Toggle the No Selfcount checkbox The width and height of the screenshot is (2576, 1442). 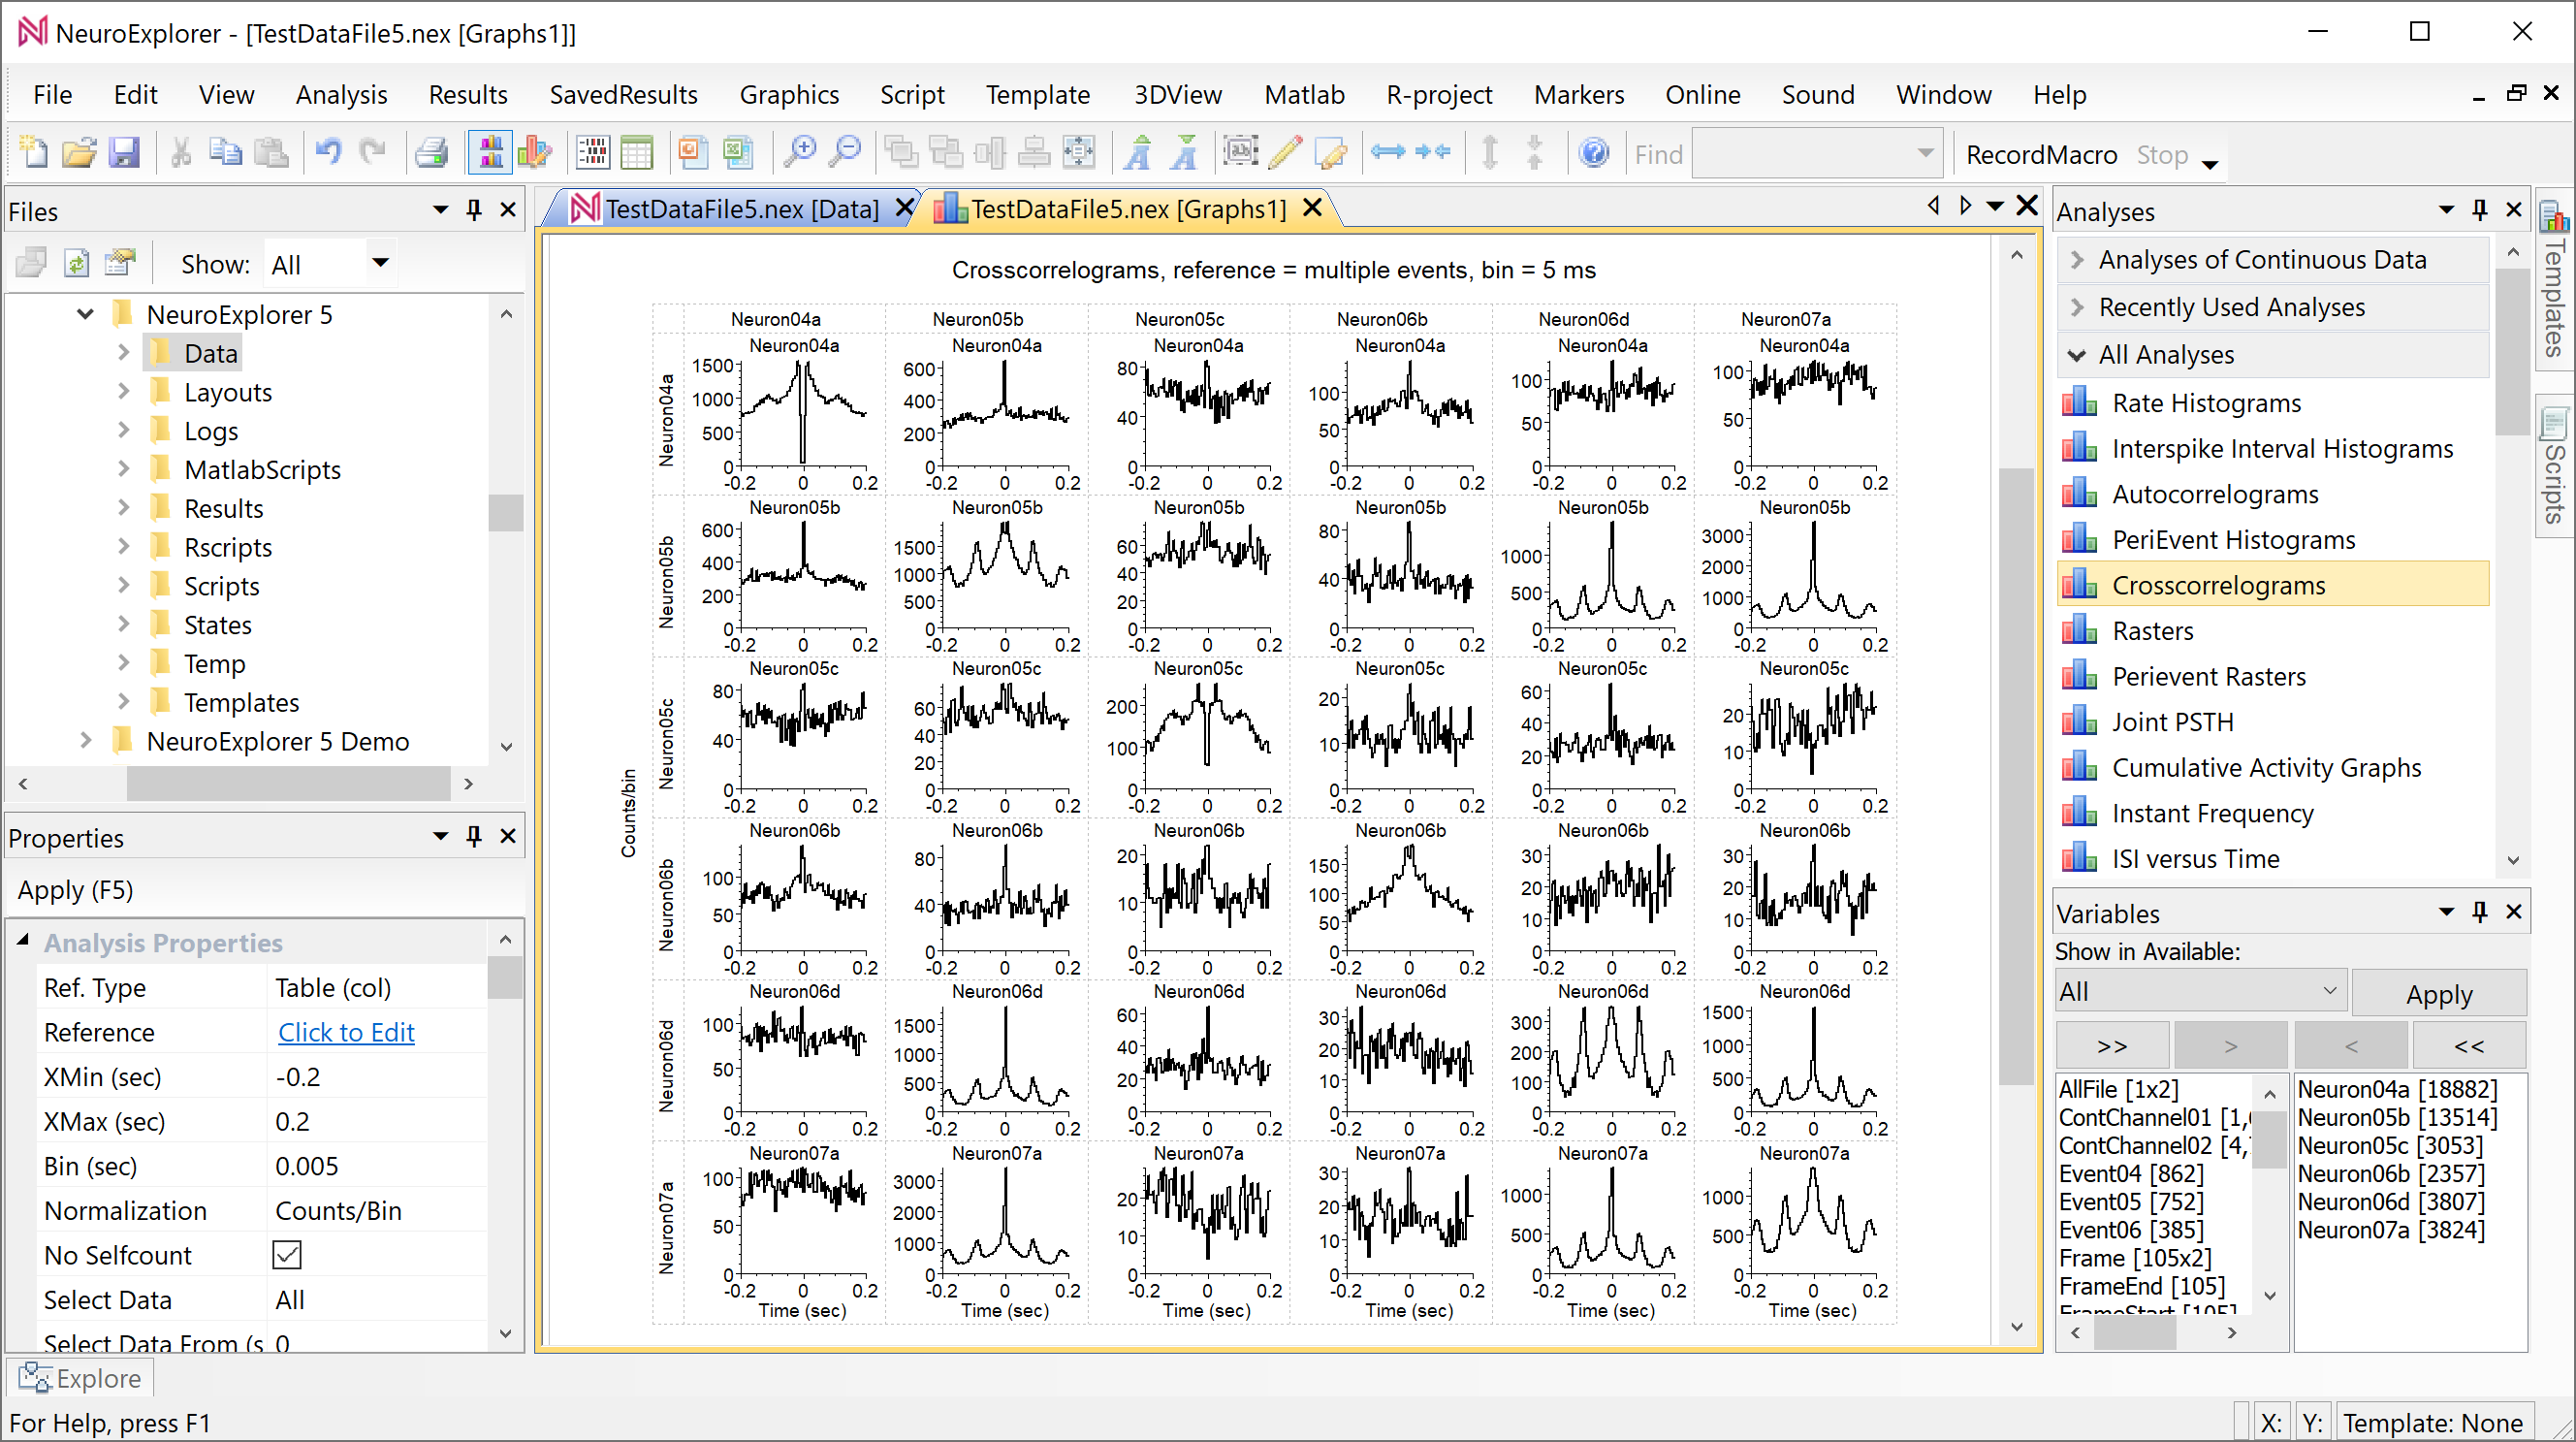coord(286,1254)
